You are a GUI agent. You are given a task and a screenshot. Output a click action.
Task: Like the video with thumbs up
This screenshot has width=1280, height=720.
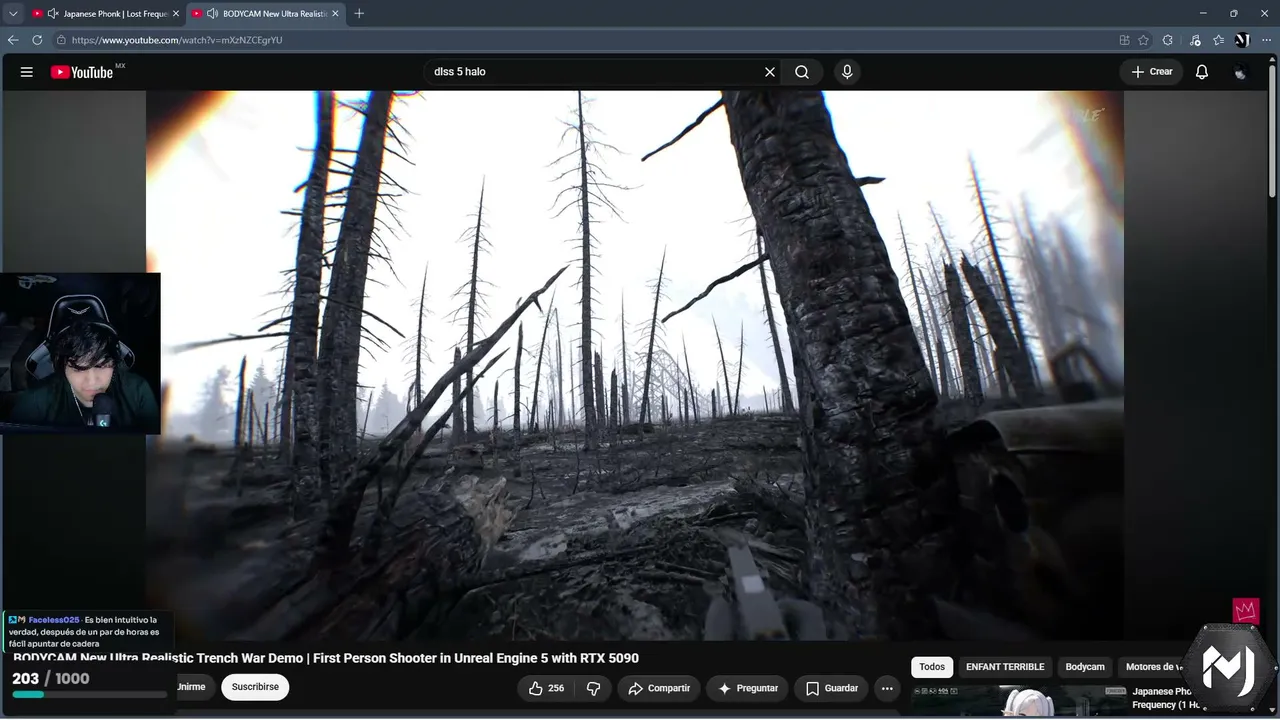pyautogui.click(x=546, y=688)
